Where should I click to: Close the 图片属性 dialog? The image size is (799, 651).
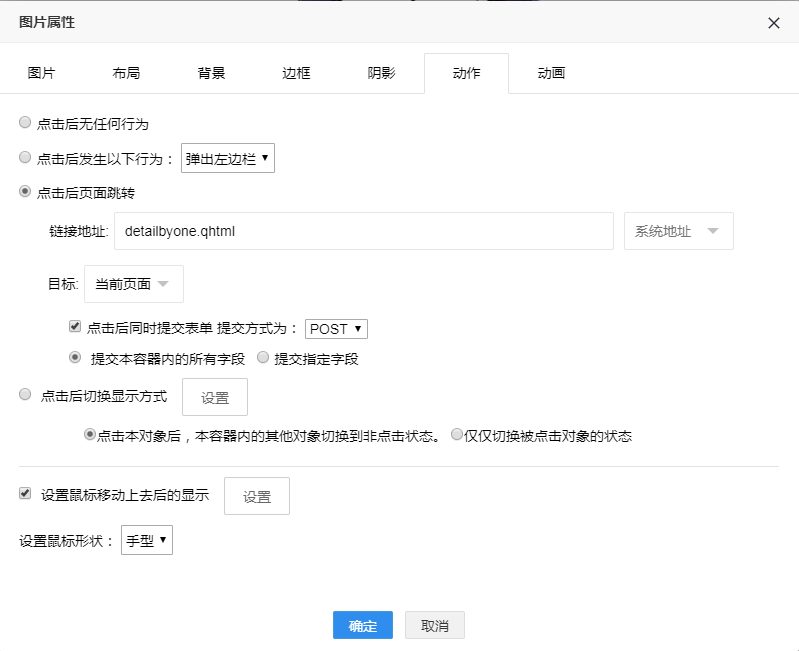point(773,23)
